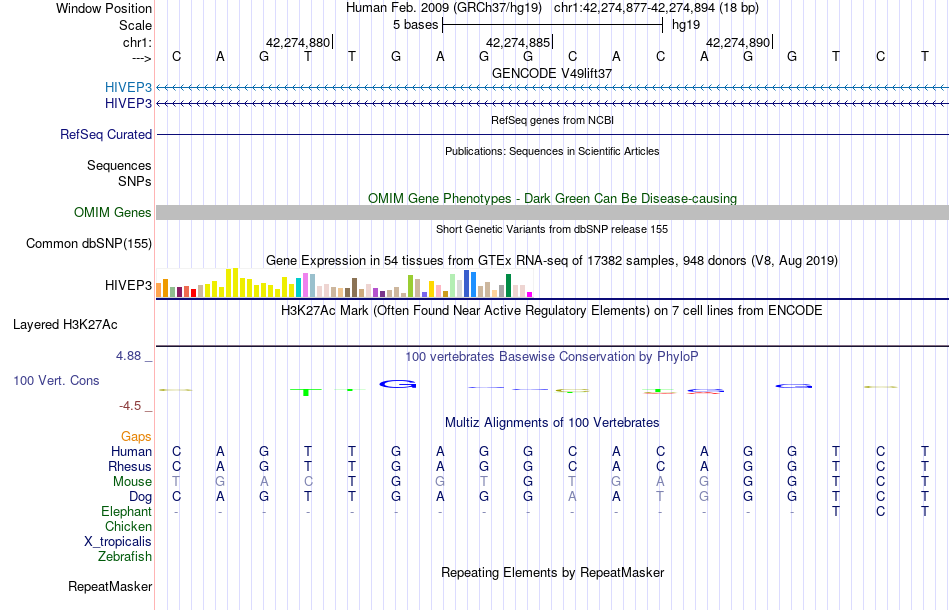Click the large blue G PhyloP logo

click(398, 384)
